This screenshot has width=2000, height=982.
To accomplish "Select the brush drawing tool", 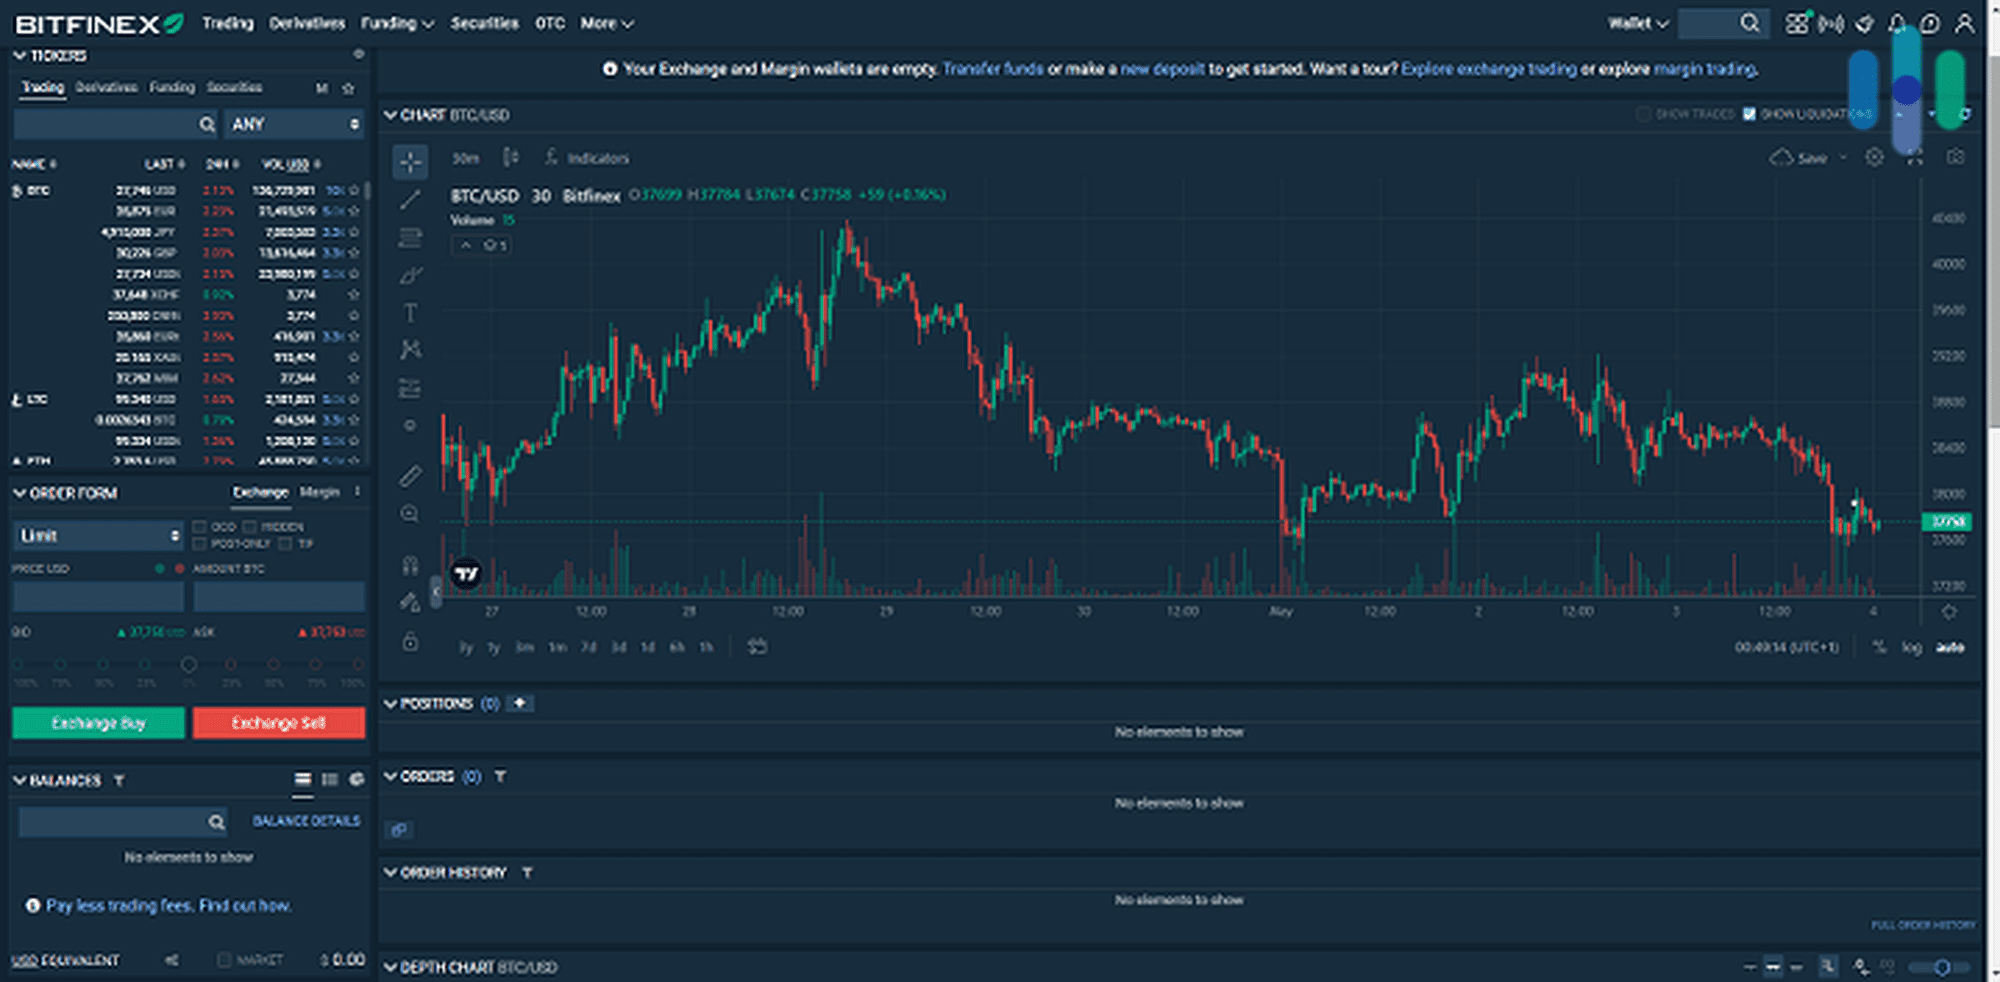I will [410, 275].
